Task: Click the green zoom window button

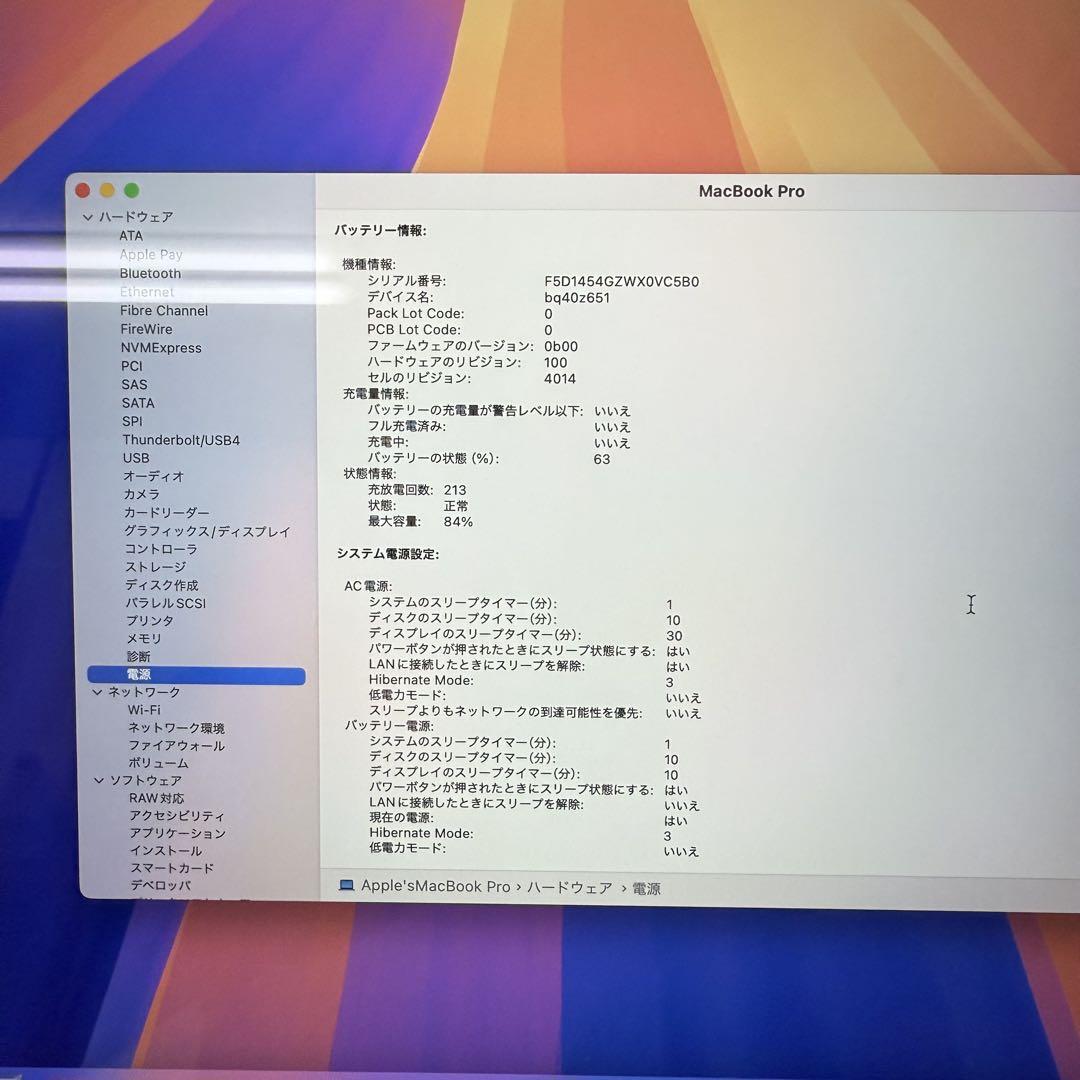Action: (132, 190)
